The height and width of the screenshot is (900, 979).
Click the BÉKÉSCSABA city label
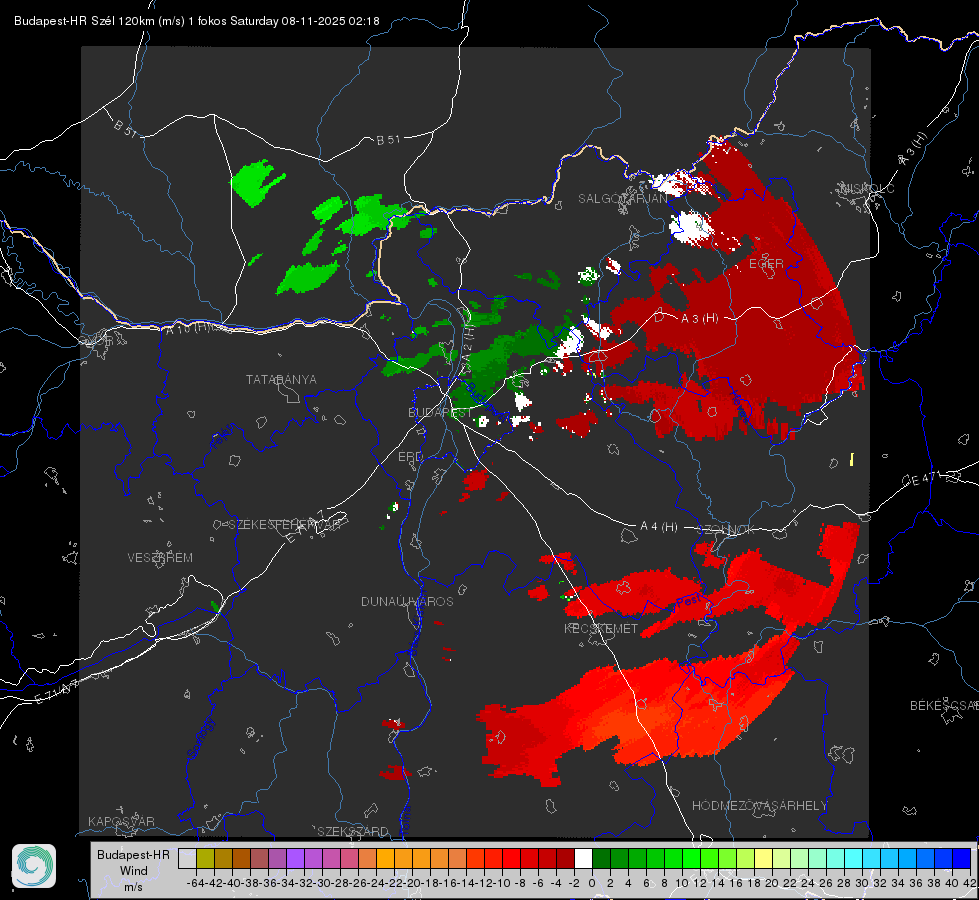point(944,706)
